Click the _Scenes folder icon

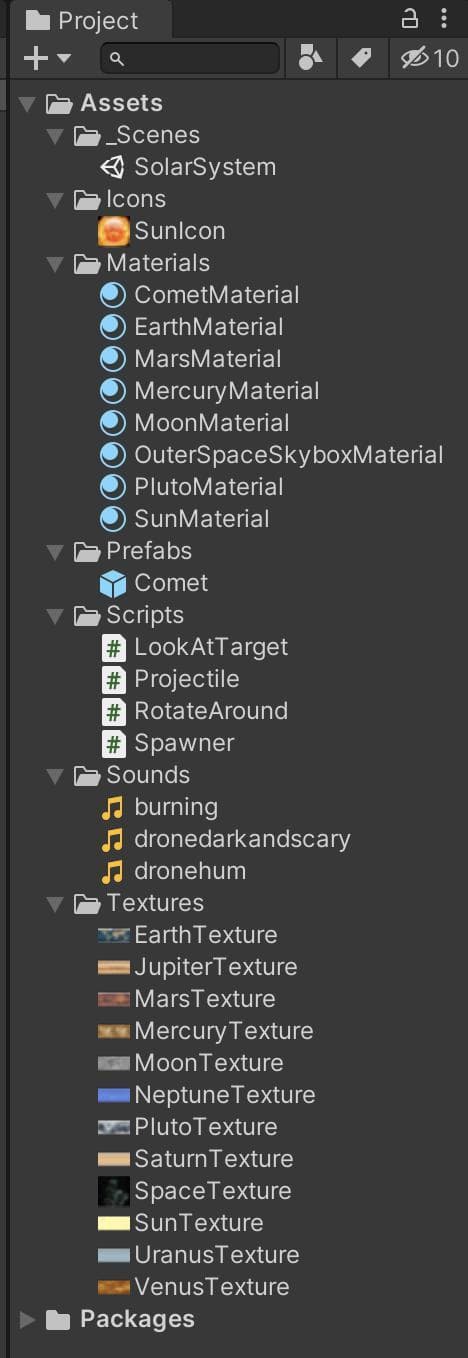87,135
